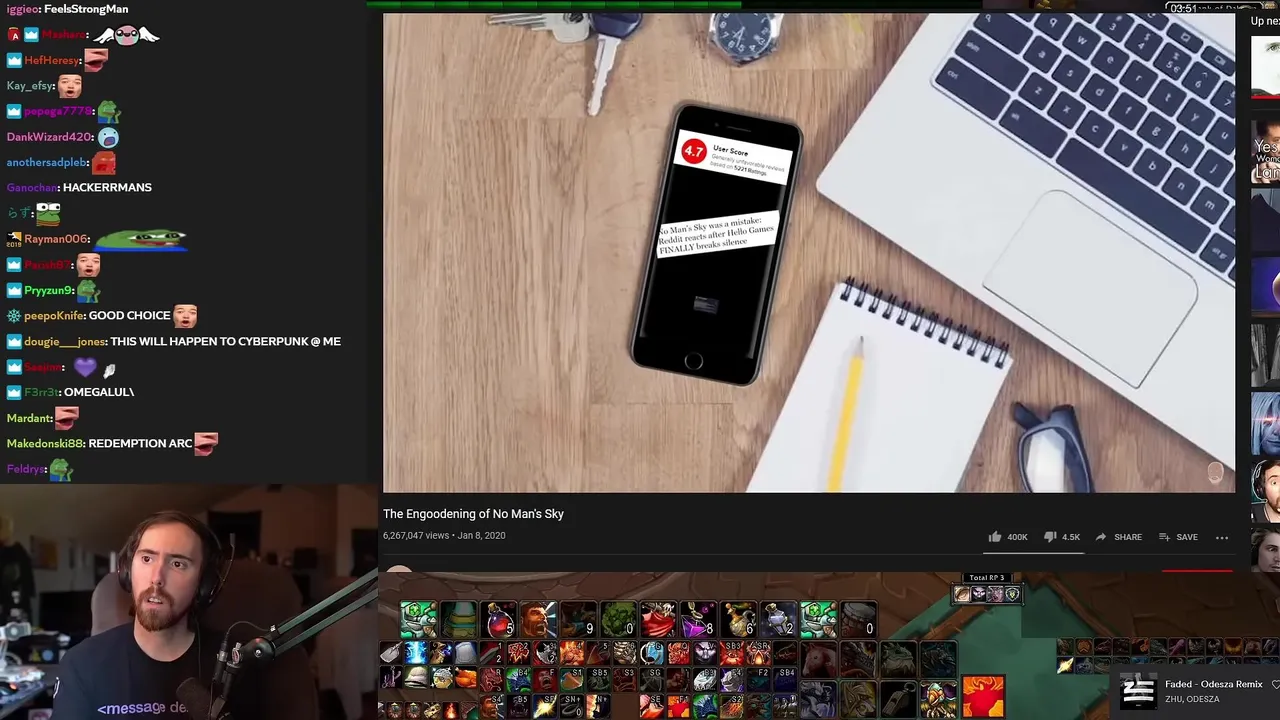Screen dimensions: 1280x720
Task: Click chat username Ganochan
Action: pos(31,188)
